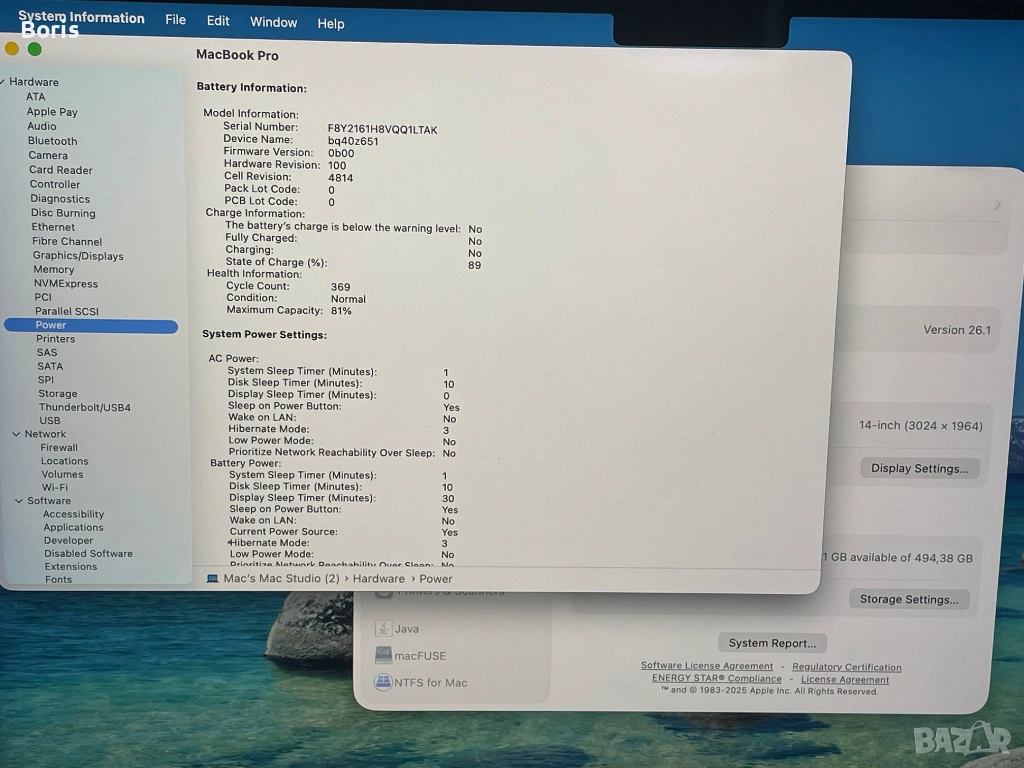
Task: Collapse the Software category tree
Action: 18,500
